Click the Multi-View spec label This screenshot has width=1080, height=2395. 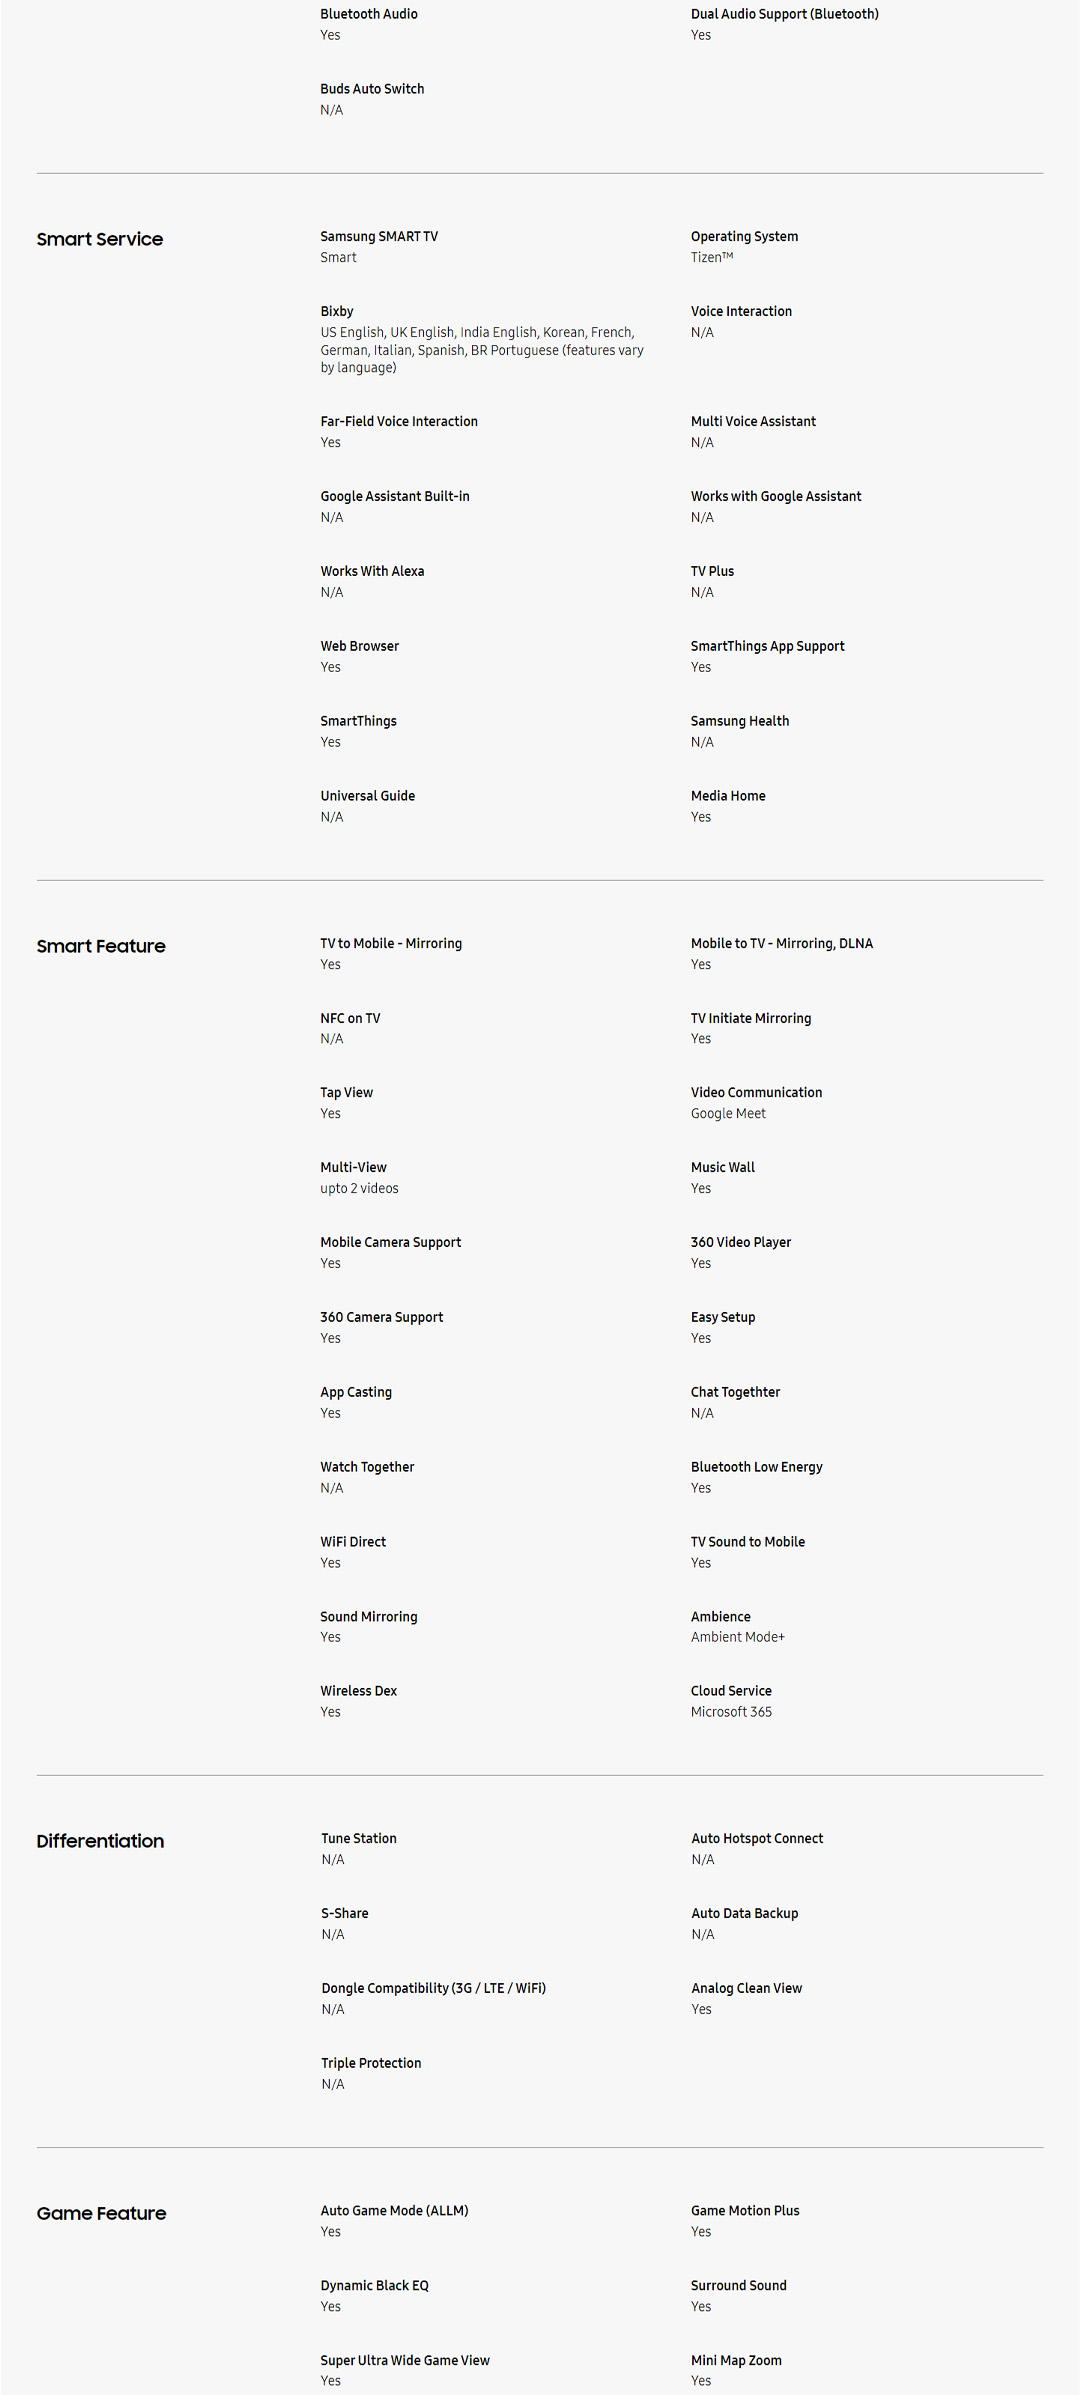(x=353, y=1167)
